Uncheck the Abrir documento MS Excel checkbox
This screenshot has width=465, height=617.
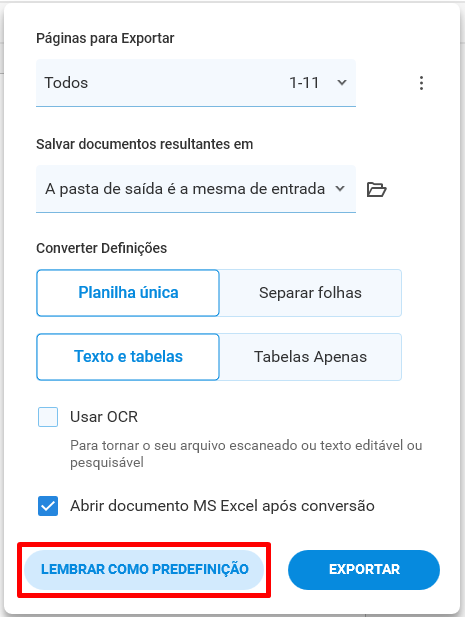(x=48, y=506)
